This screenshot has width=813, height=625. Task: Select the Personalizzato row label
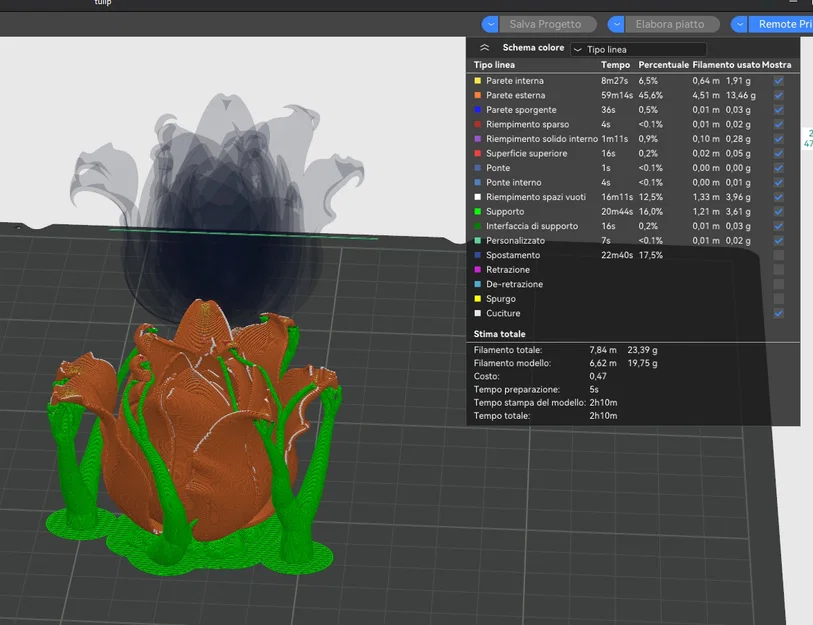pos(515,241)
